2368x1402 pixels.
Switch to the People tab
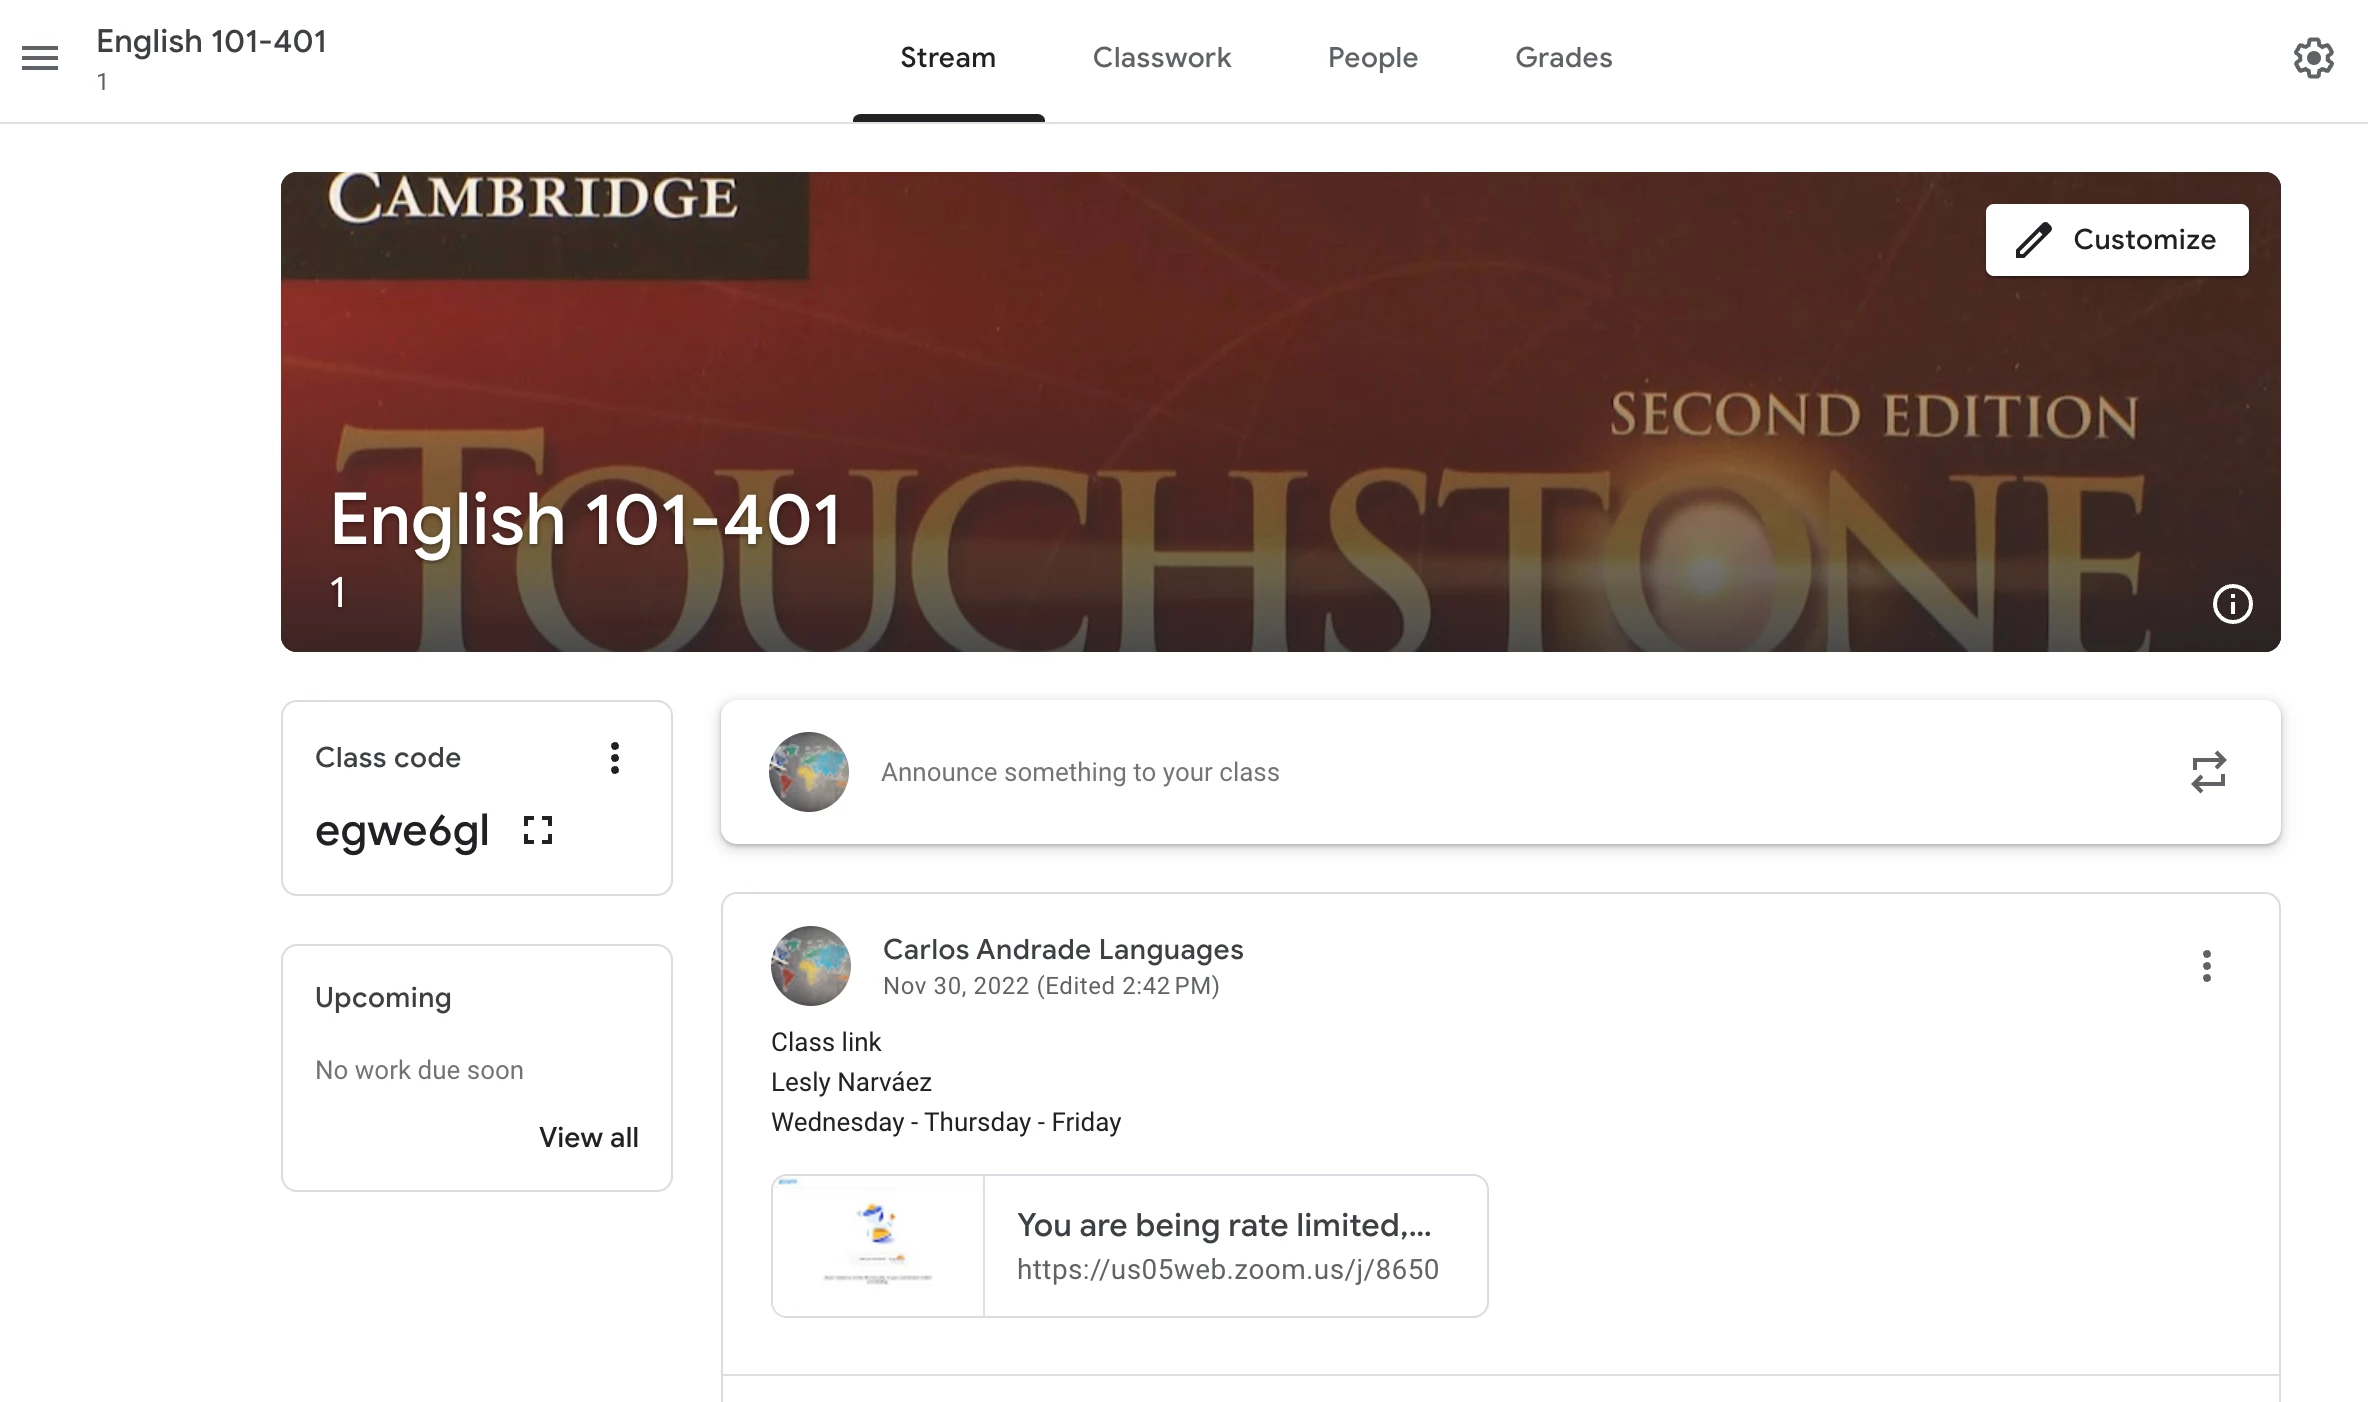tap(1372, 58)
